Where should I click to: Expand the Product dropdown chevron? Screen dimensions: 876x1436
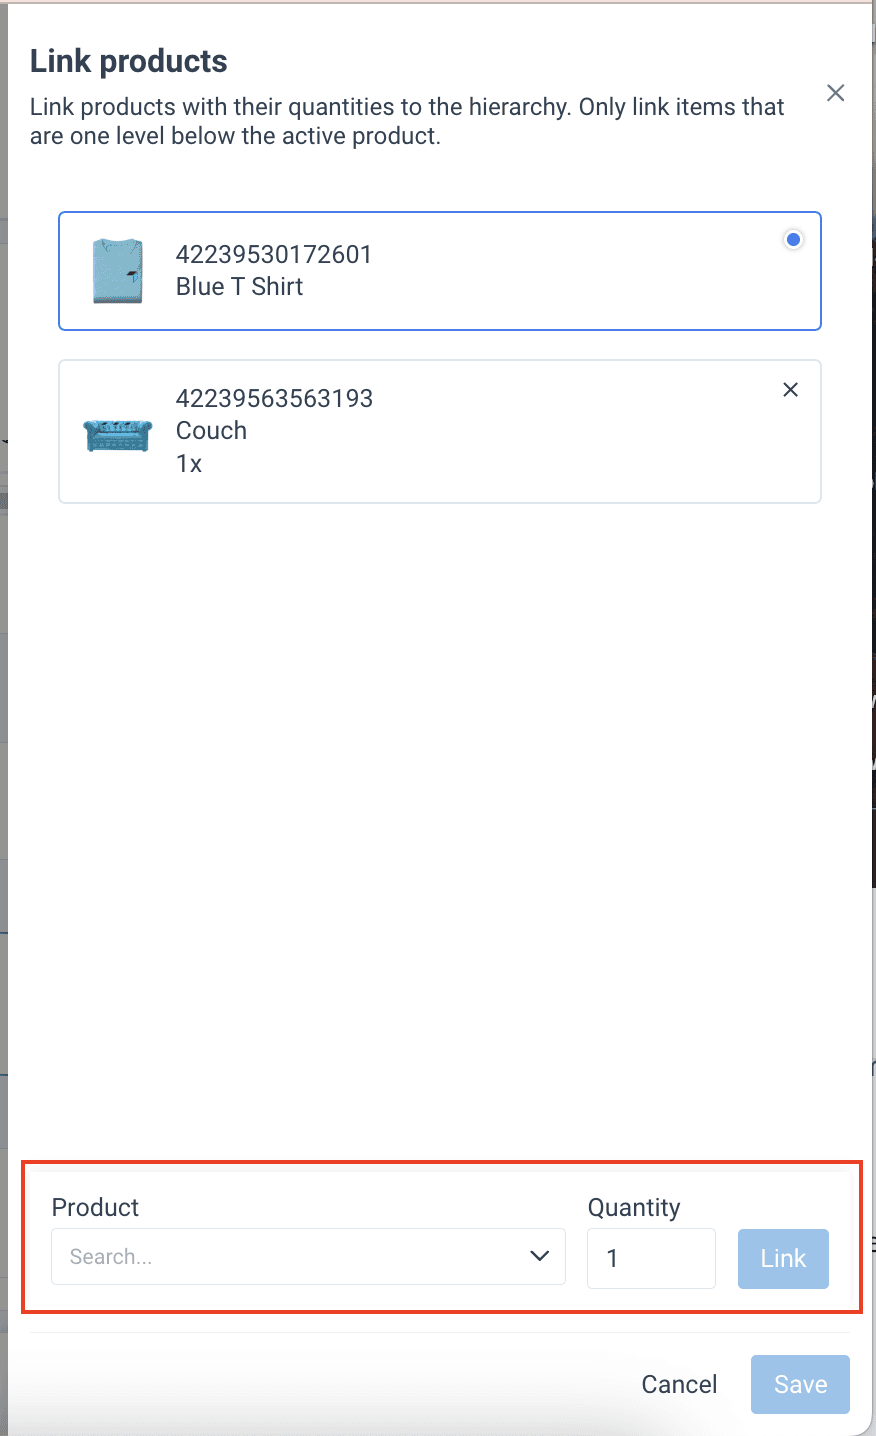[540, 1256]
